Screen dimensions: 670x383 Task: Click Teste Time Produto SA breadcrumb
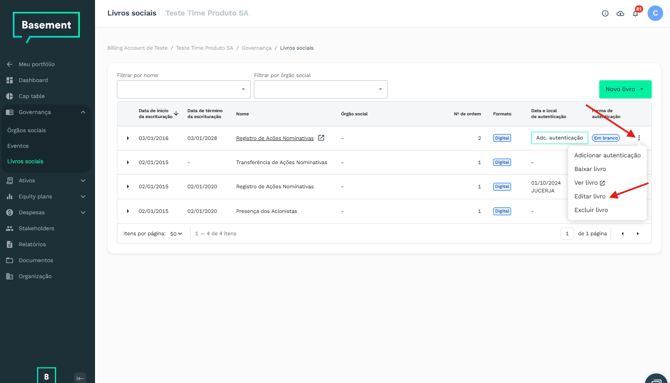[205, 48]
